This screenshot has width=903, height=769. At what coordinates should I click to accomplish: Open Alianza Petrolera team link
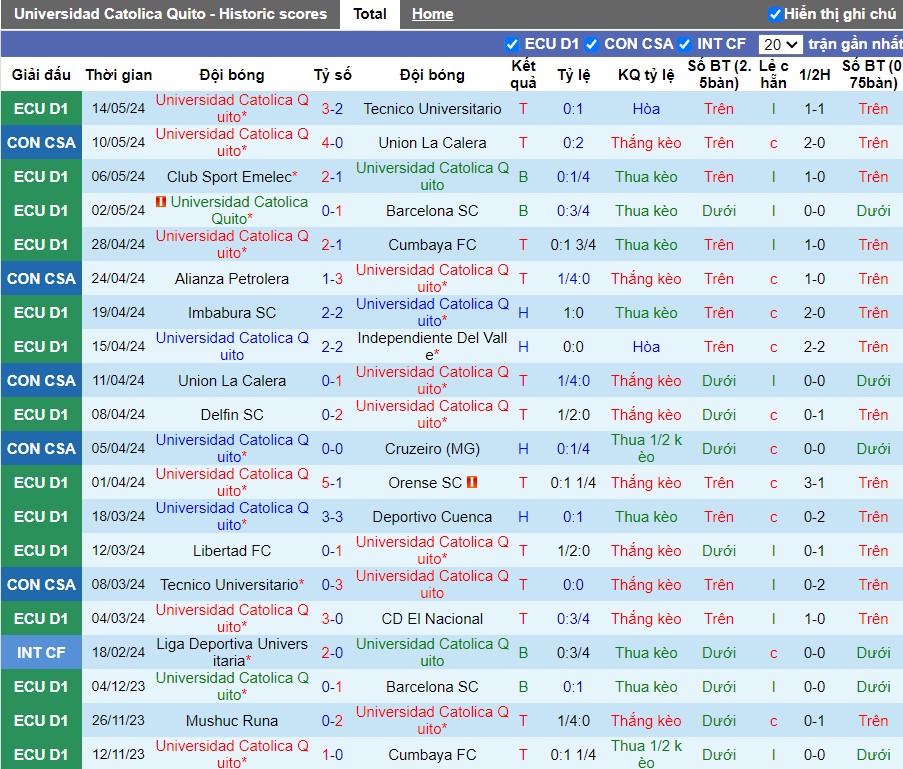point(232,279)
